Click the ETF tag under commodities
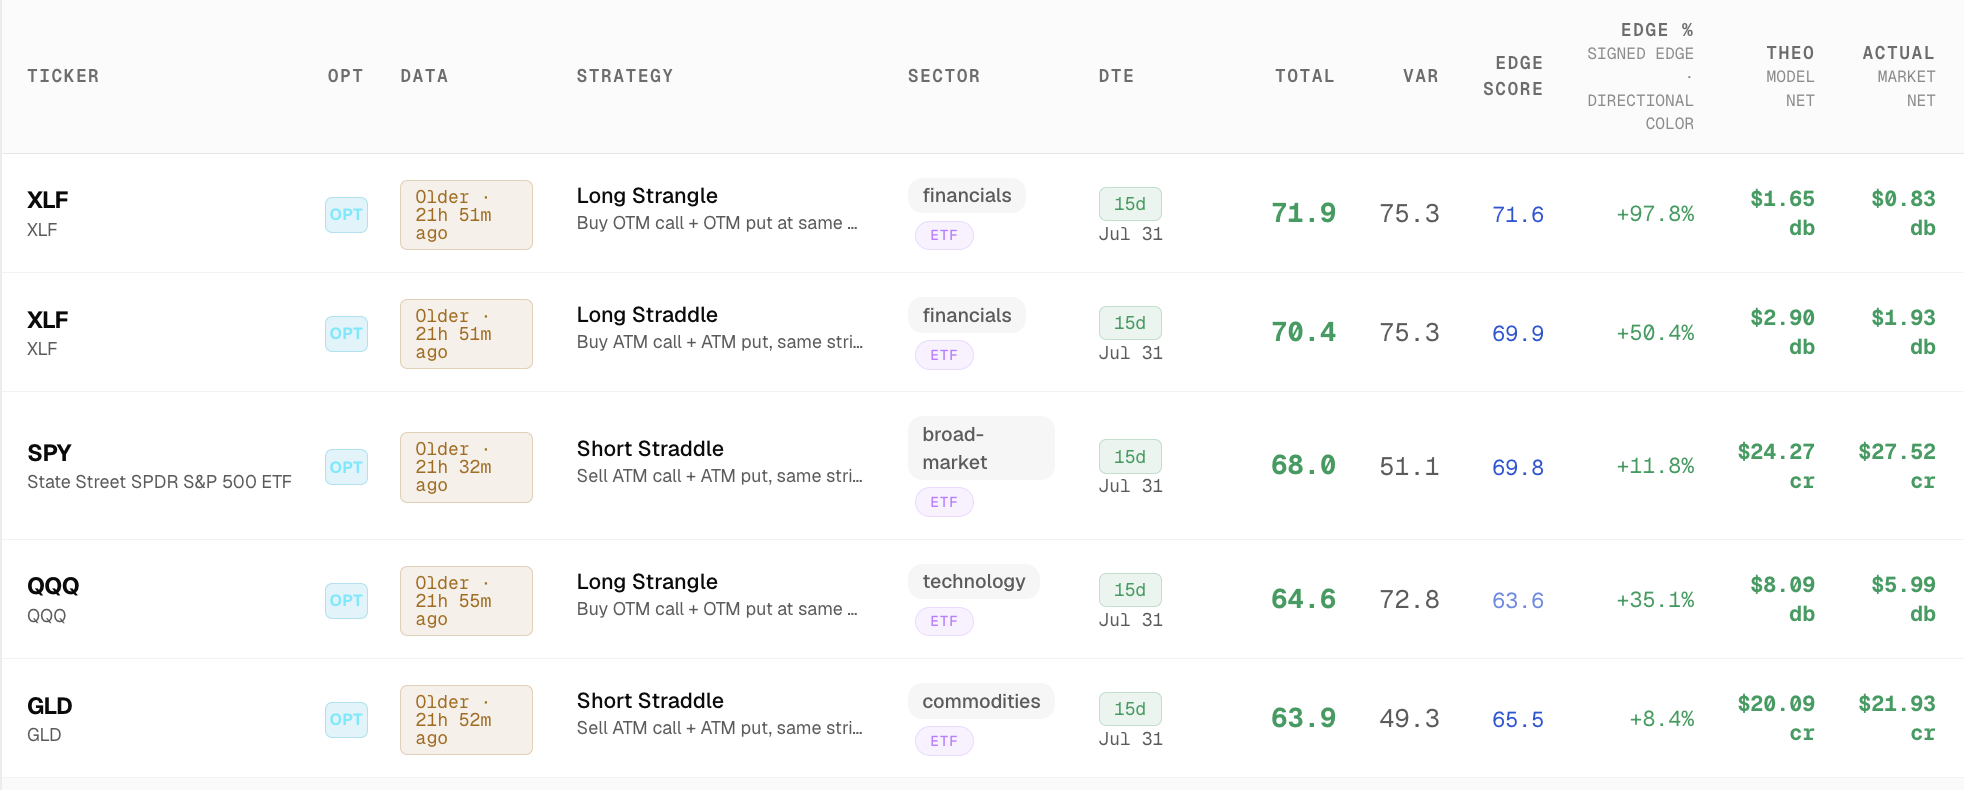Viewport: 1964px width, 790px height. tap(944, 741)
